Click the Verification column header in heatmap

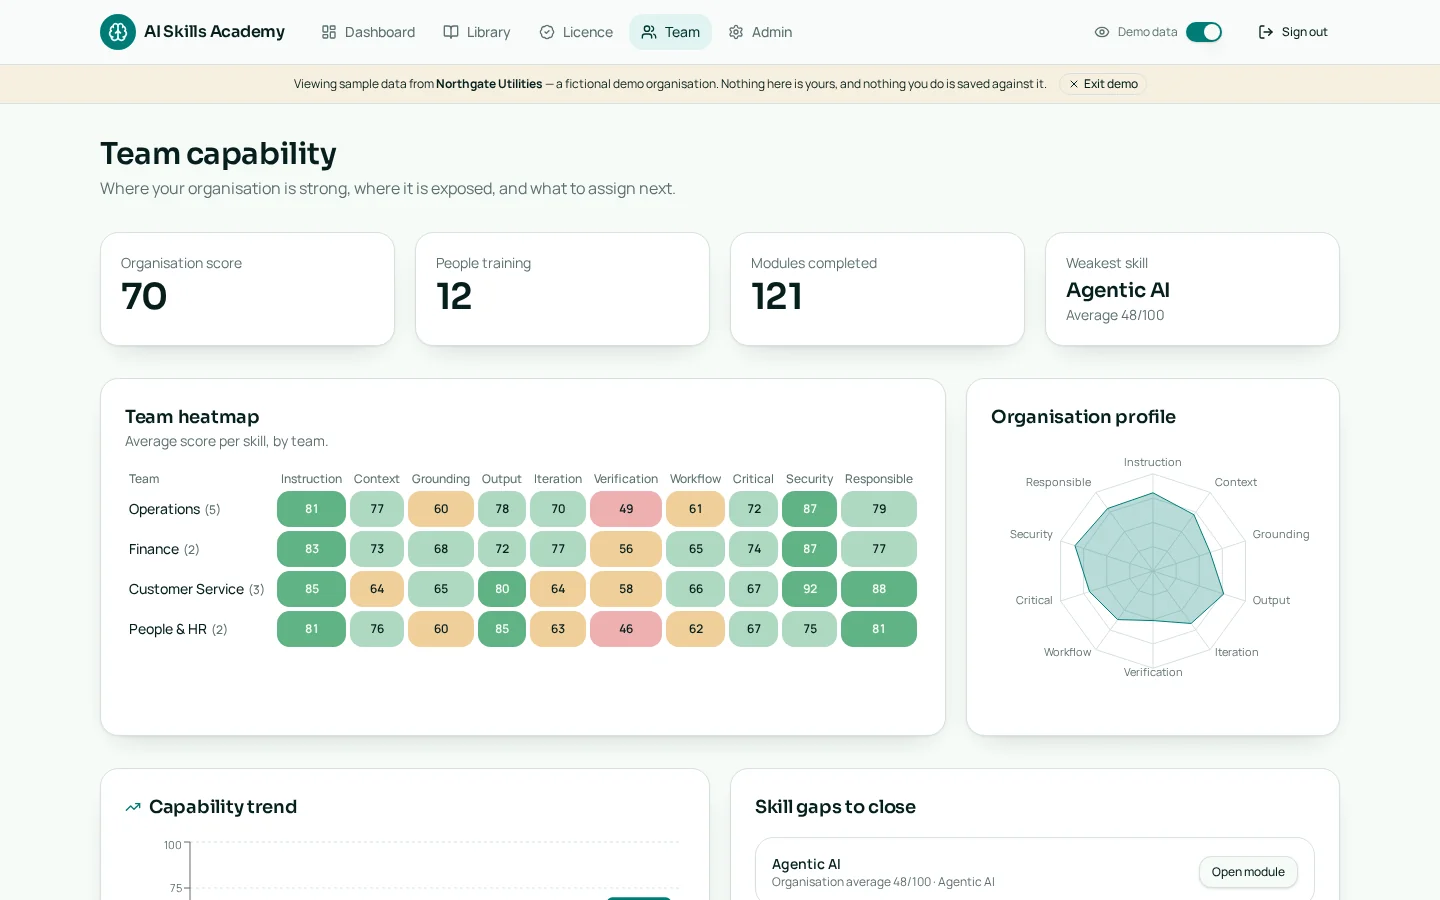(x=626, y=479)
